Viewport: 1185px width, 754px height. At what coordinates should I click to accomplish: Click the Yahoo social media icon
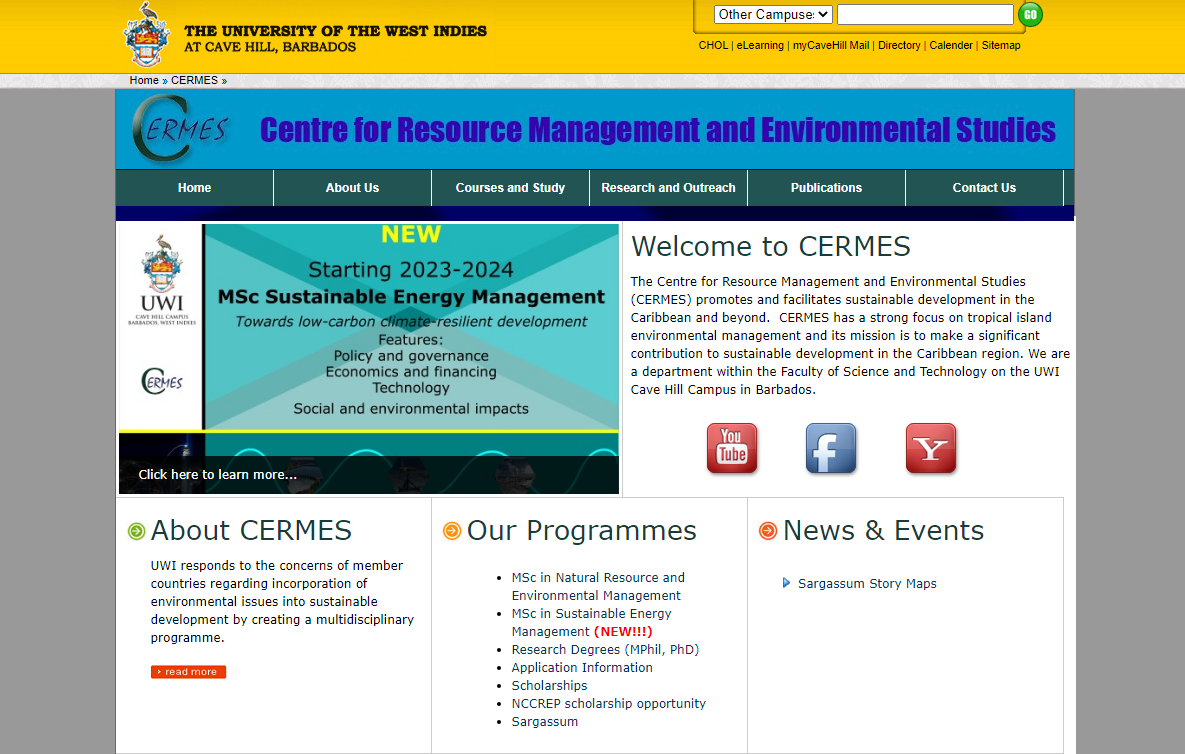point(930,448)
